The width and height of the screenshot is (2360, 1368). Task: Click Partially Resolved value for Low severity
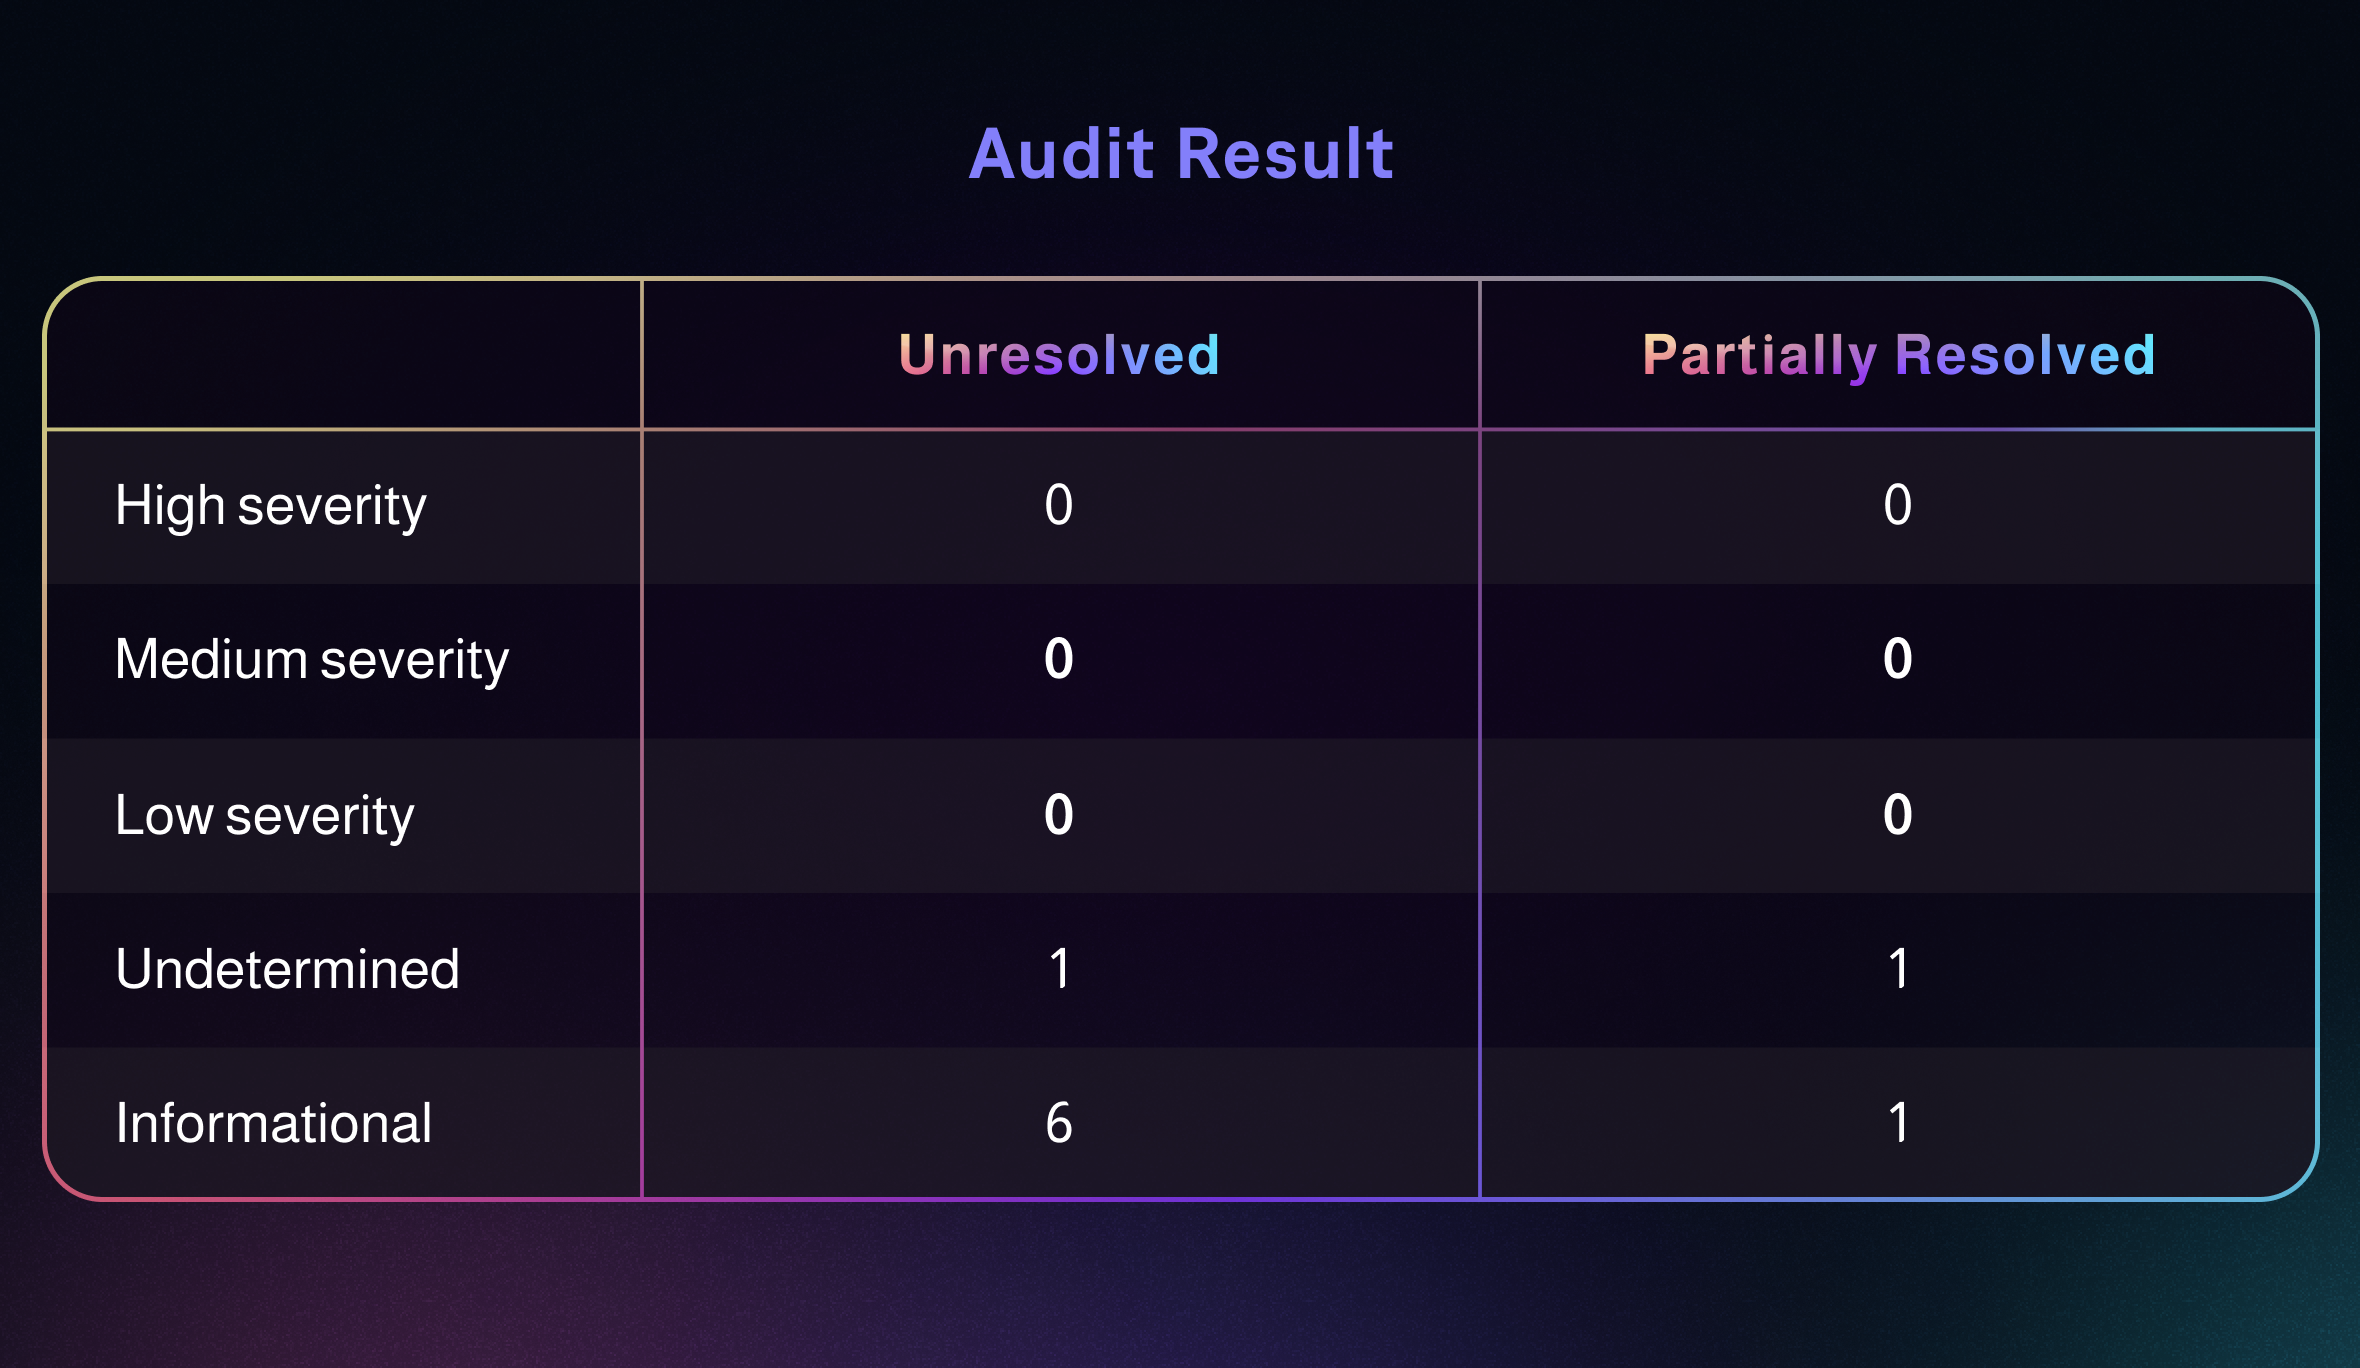[x=1897, y=815]
